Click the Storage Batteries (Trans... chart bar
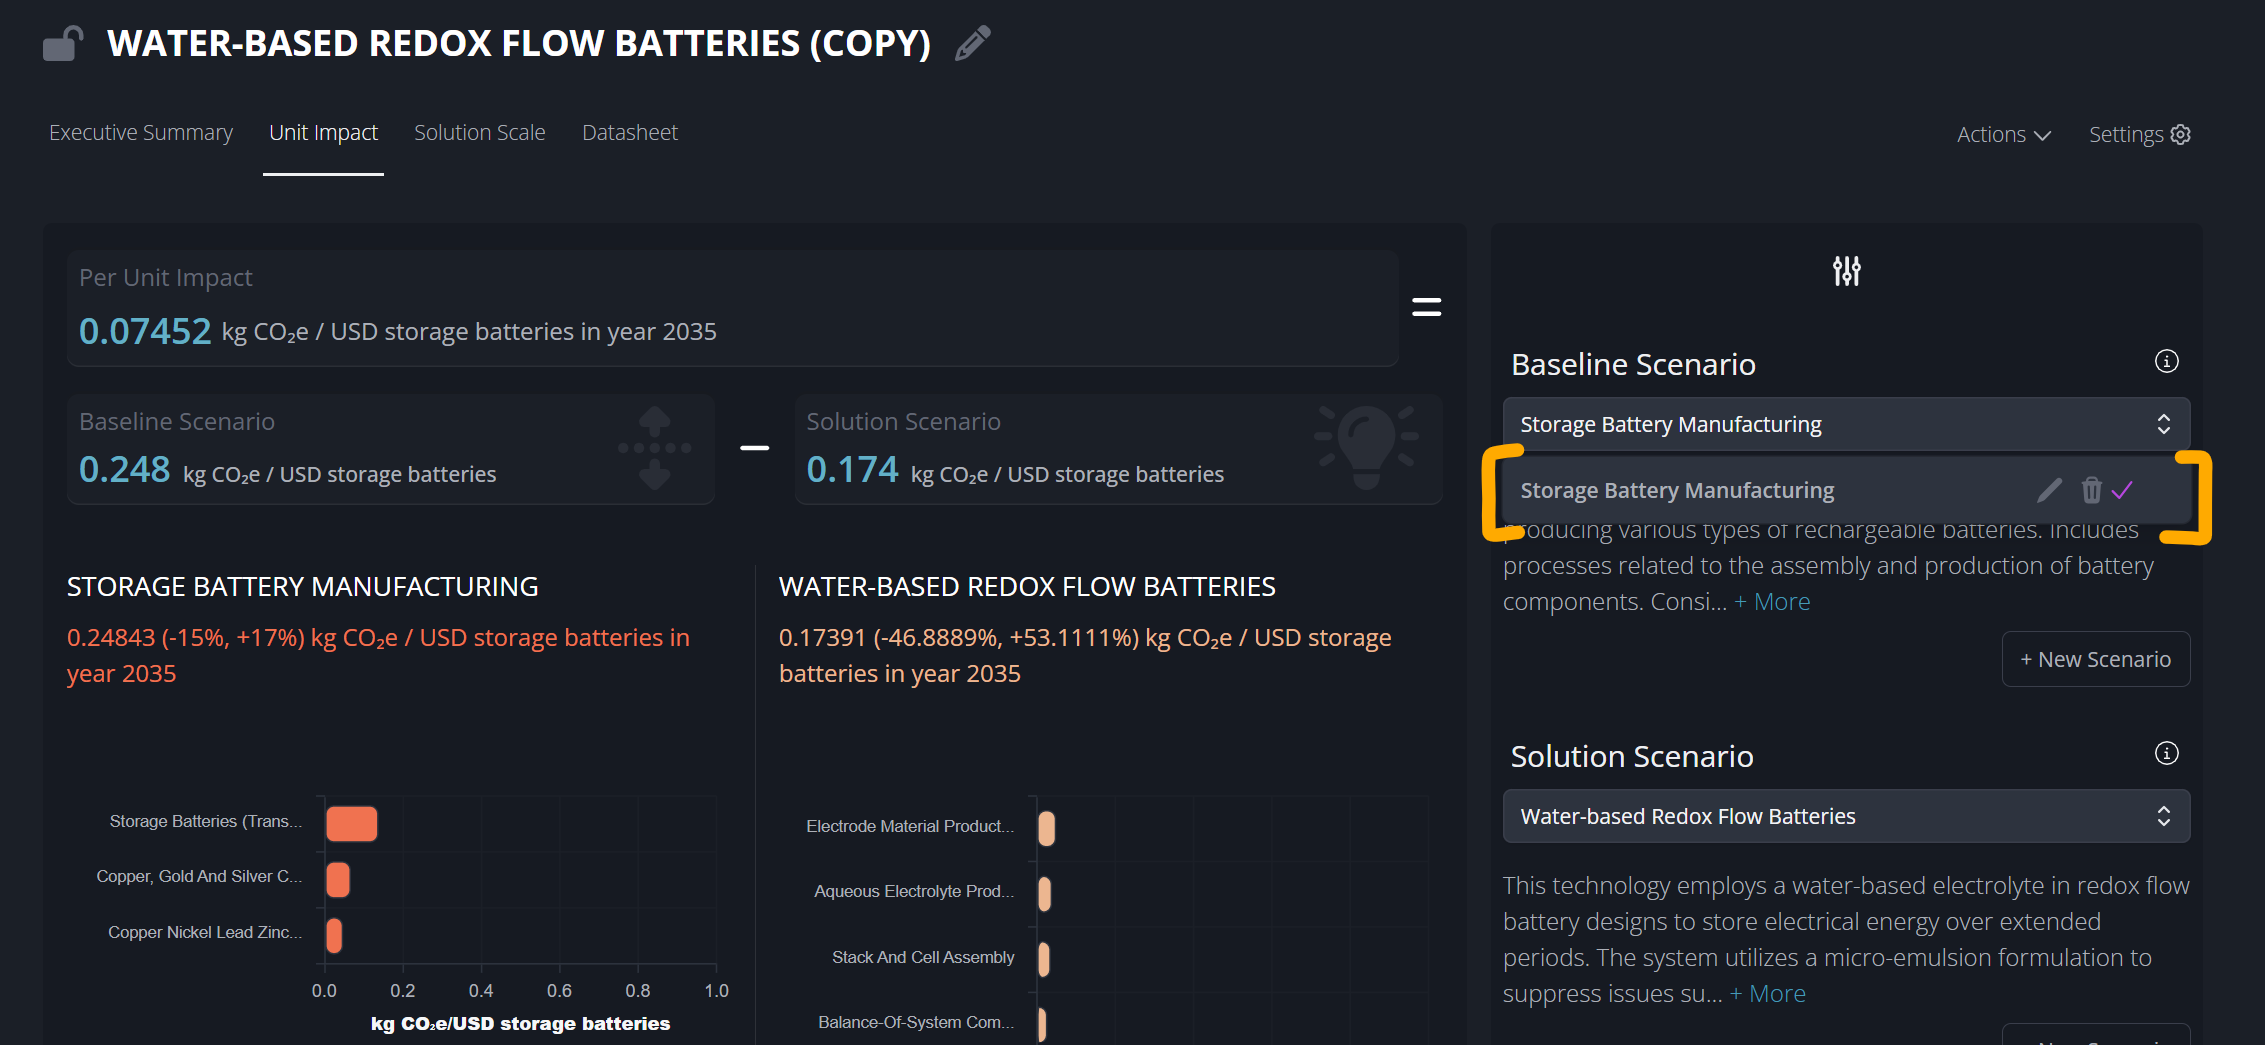This screenshot has width=2265, height=1045. (352, 824)
